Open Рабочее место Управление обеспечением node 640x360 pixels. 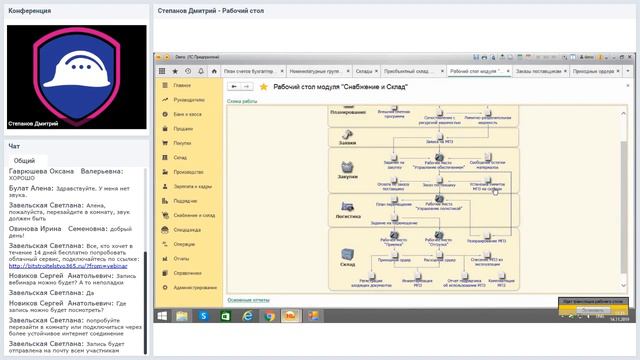pyautogui.click(x=439, y=162)
